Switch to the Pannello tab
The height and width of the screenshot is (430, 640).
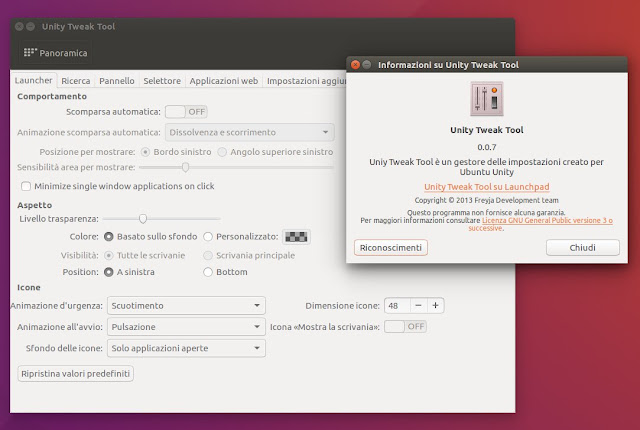pos(117,81)
